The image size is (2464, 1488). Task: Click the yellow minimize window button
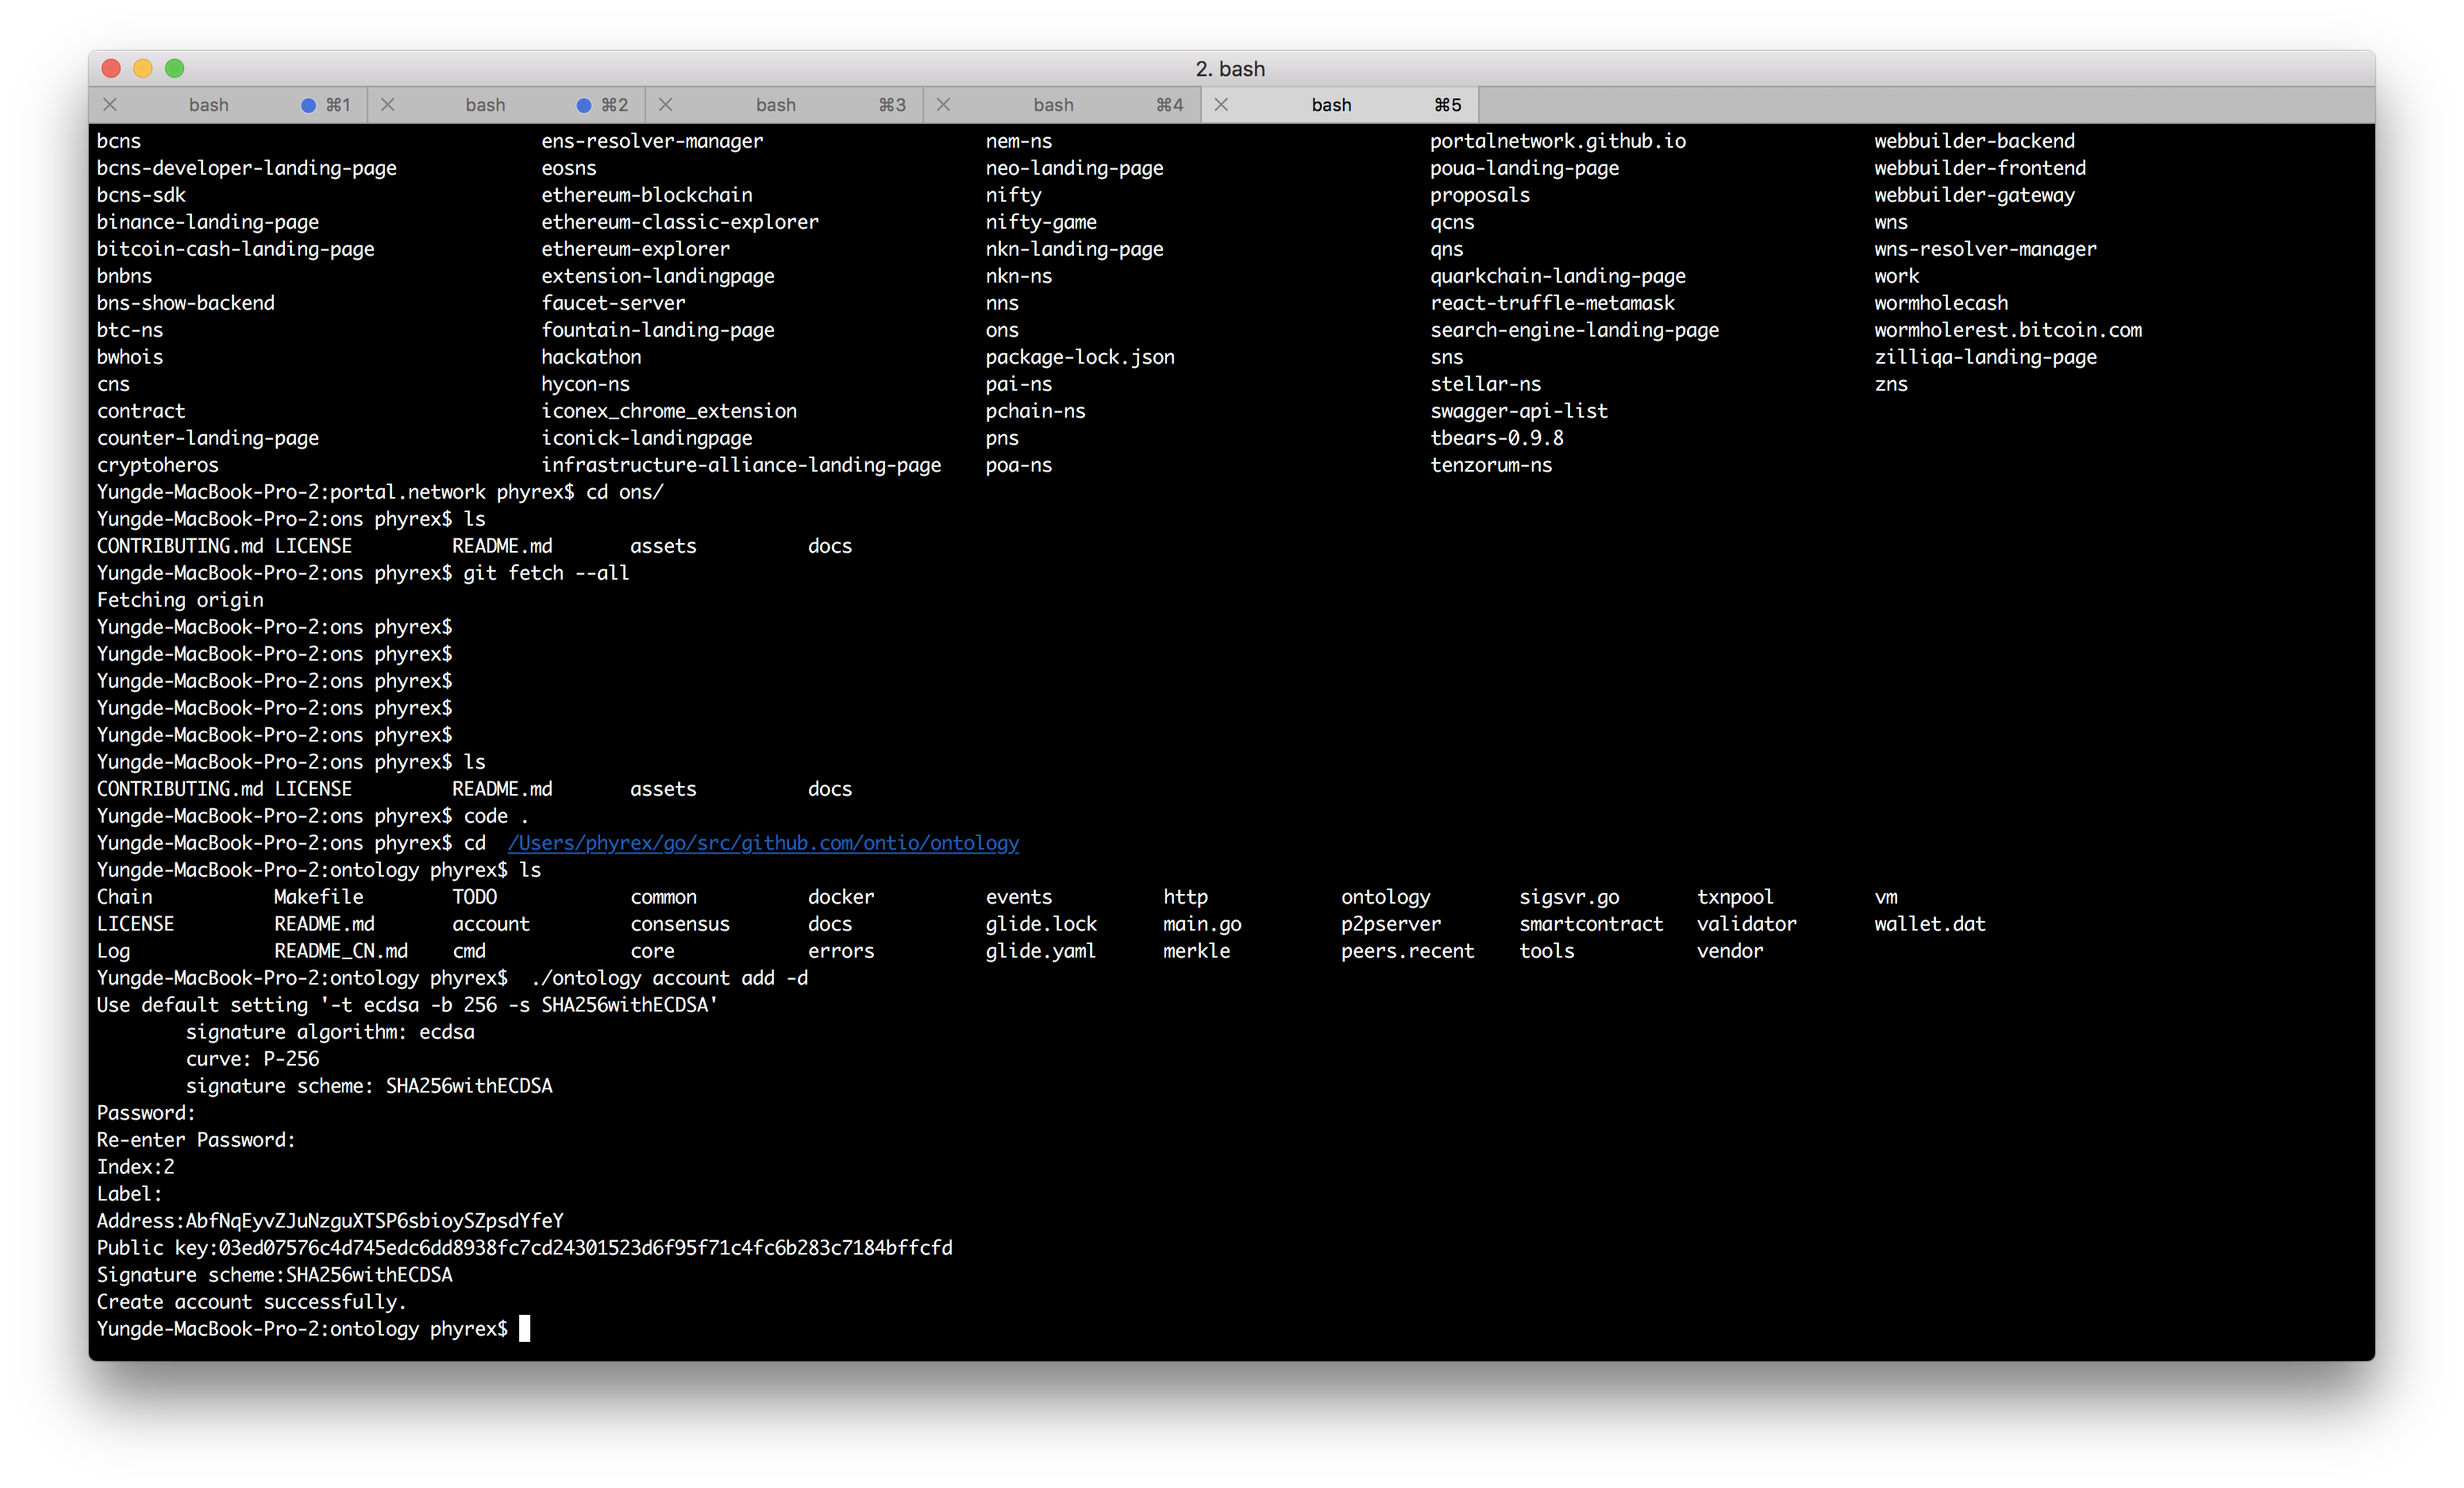[x=143, y=68]
